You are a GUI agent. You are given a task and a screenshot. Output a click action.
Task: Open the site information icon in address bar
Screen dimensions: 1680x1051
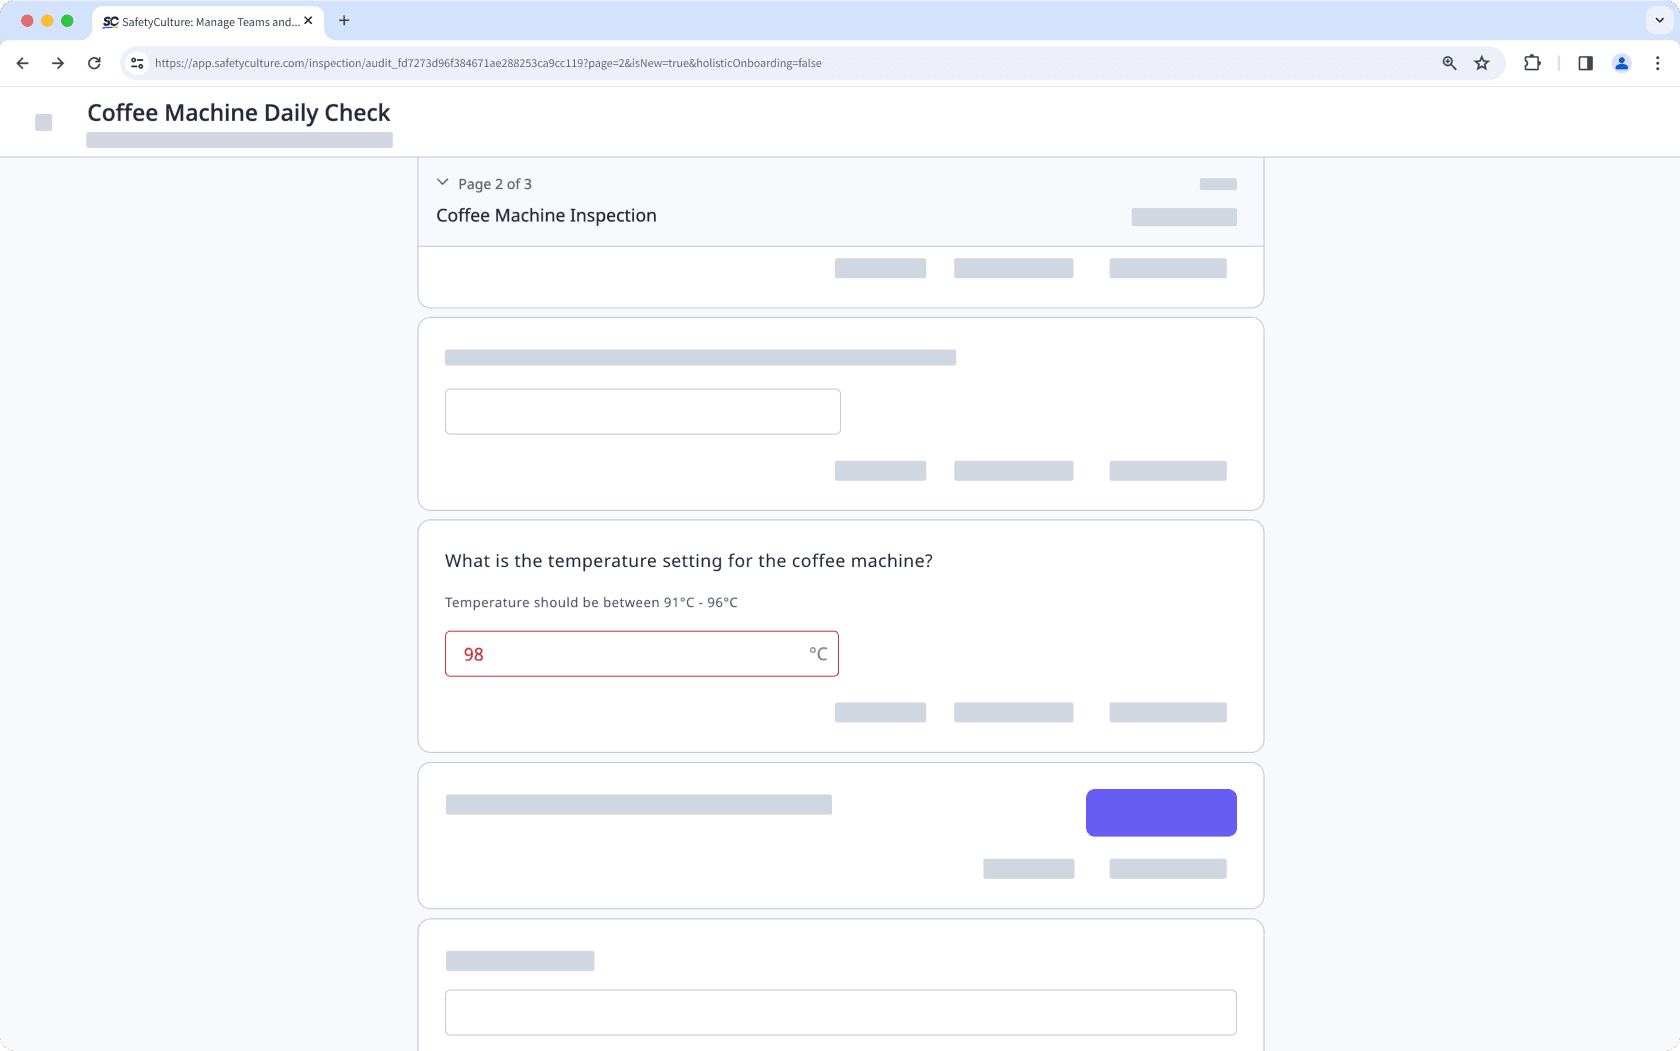[137, 63]
